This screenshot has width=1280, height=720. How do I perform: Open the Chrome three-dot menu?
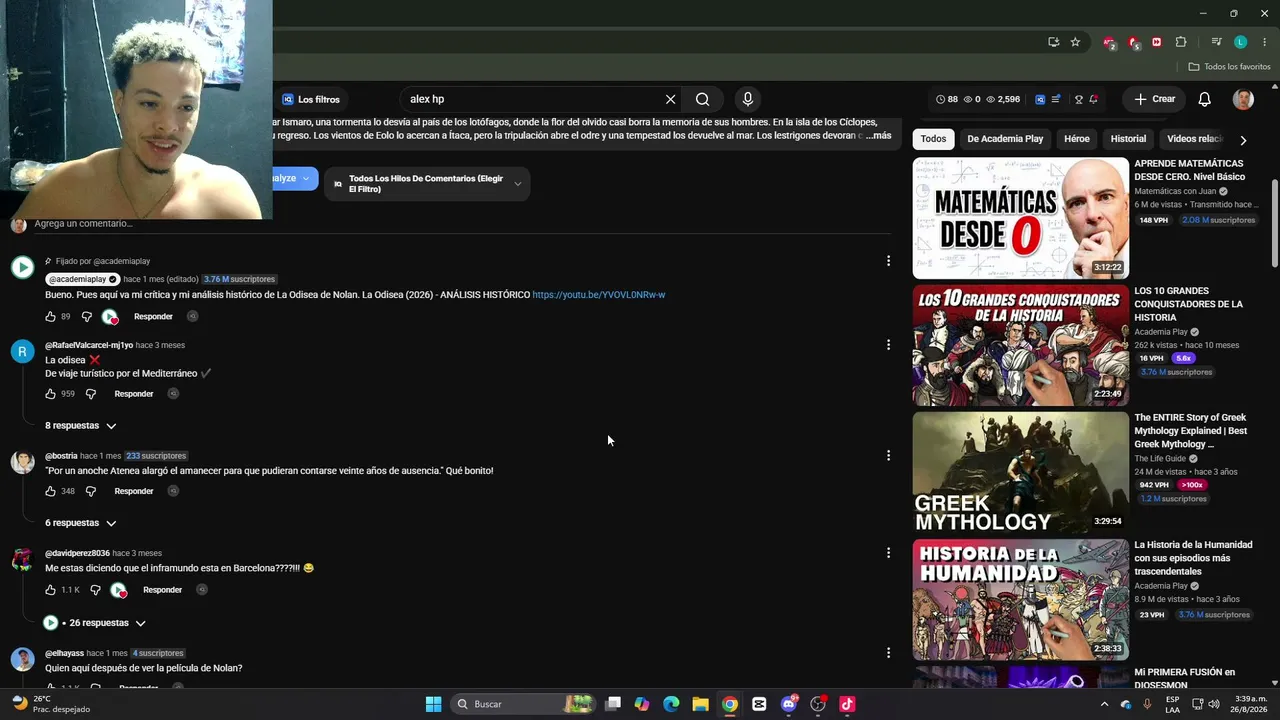[1262, 42]
